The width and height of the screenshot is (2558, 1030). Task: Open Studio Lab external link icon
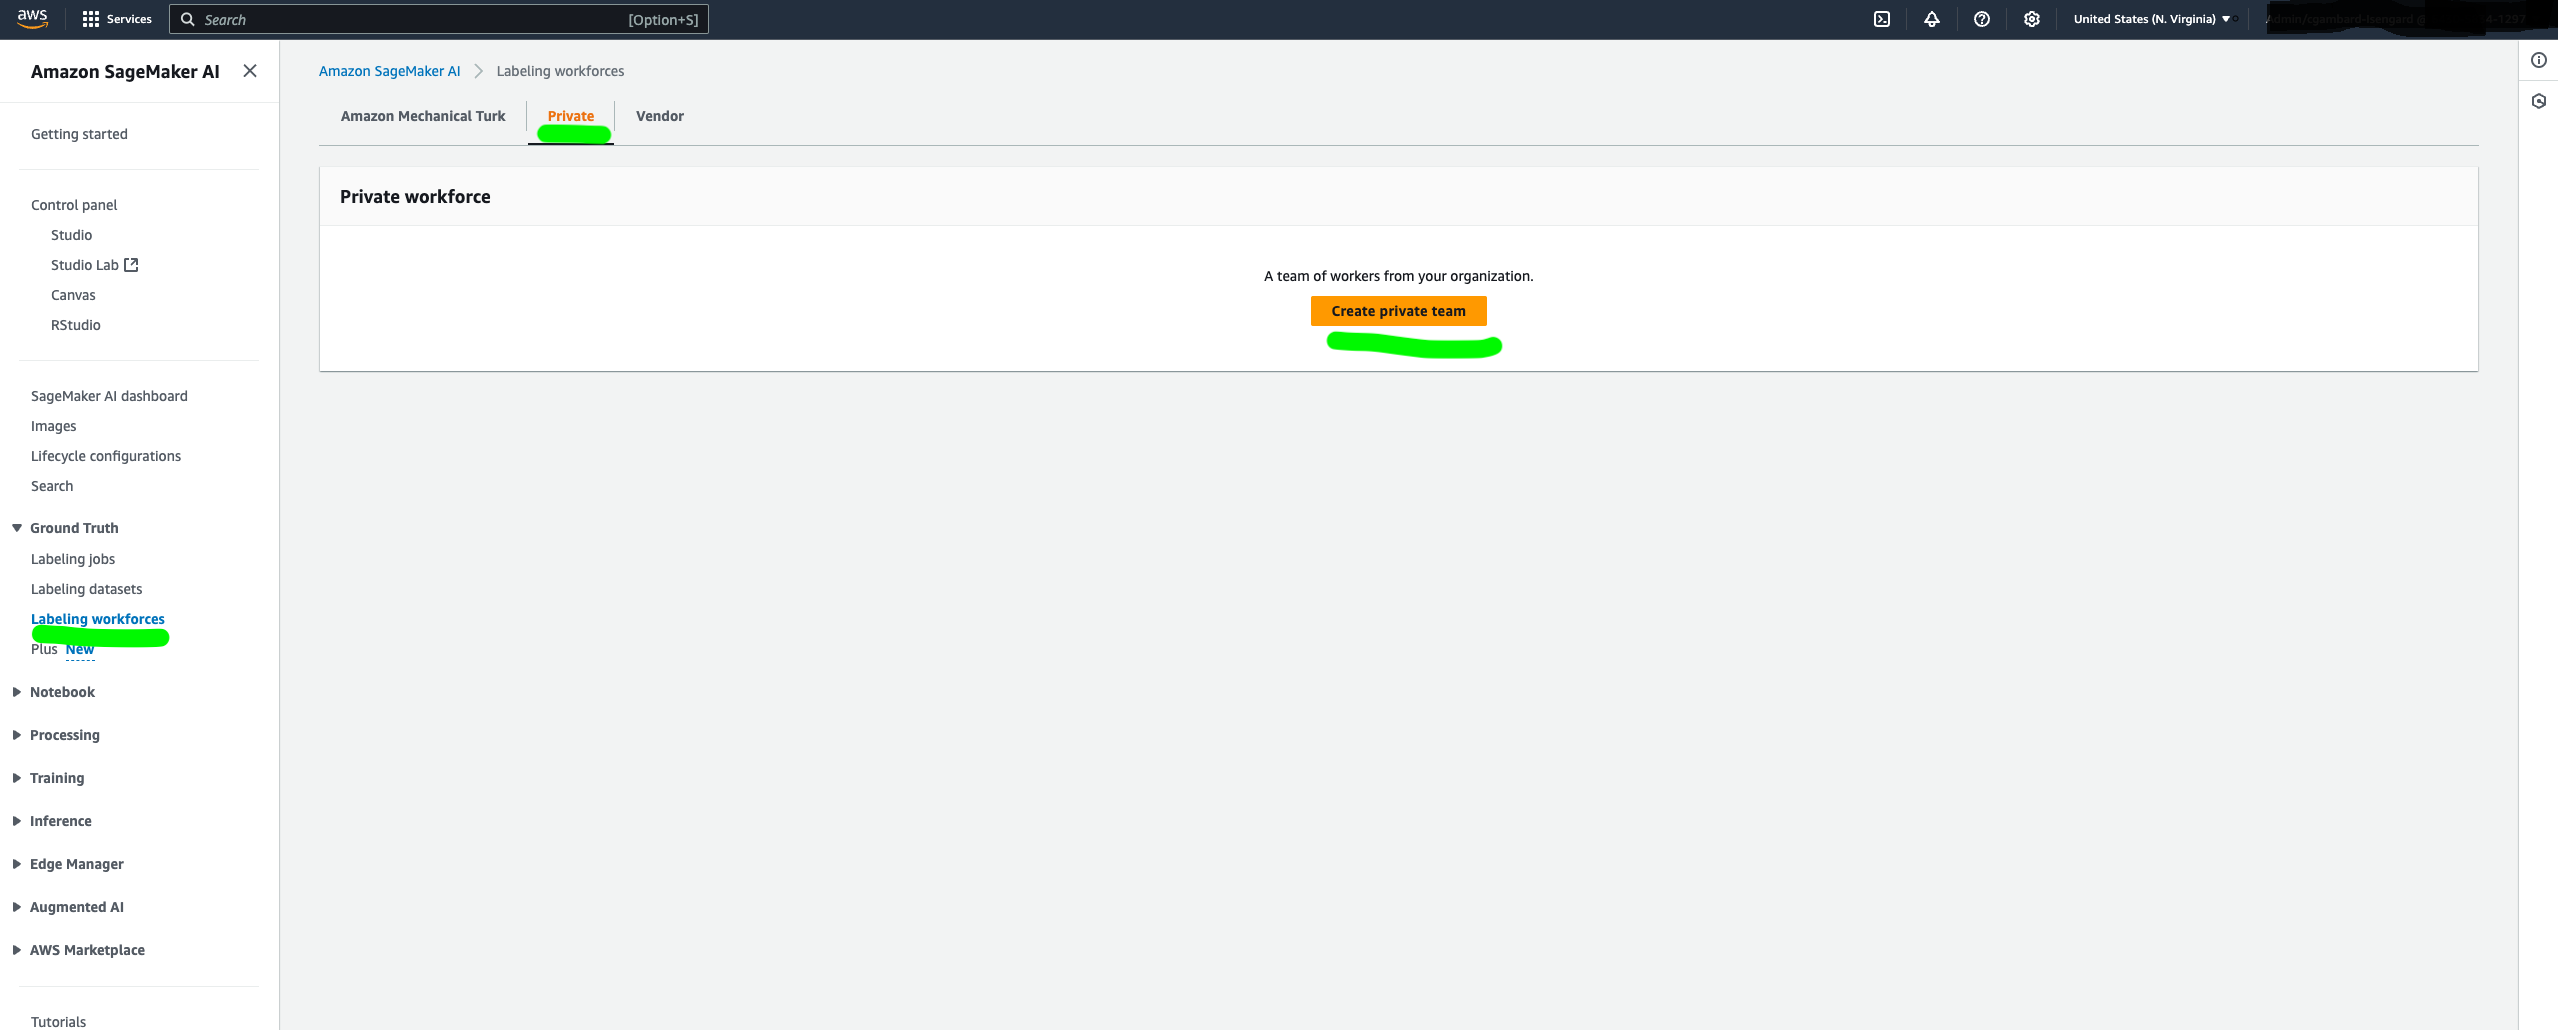coord(131,265)
